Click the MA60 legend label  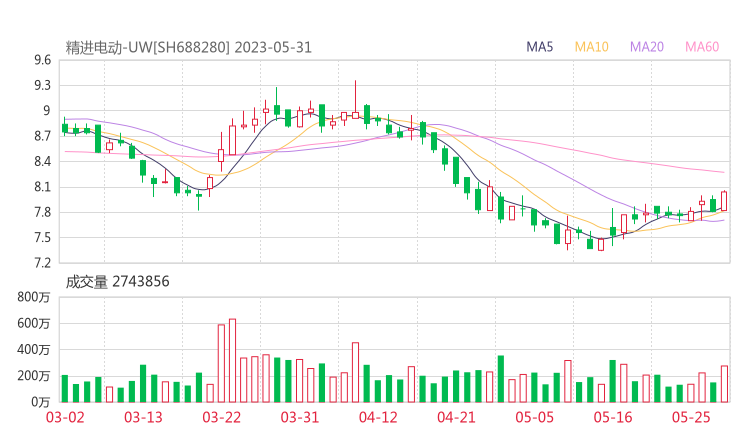702,47
